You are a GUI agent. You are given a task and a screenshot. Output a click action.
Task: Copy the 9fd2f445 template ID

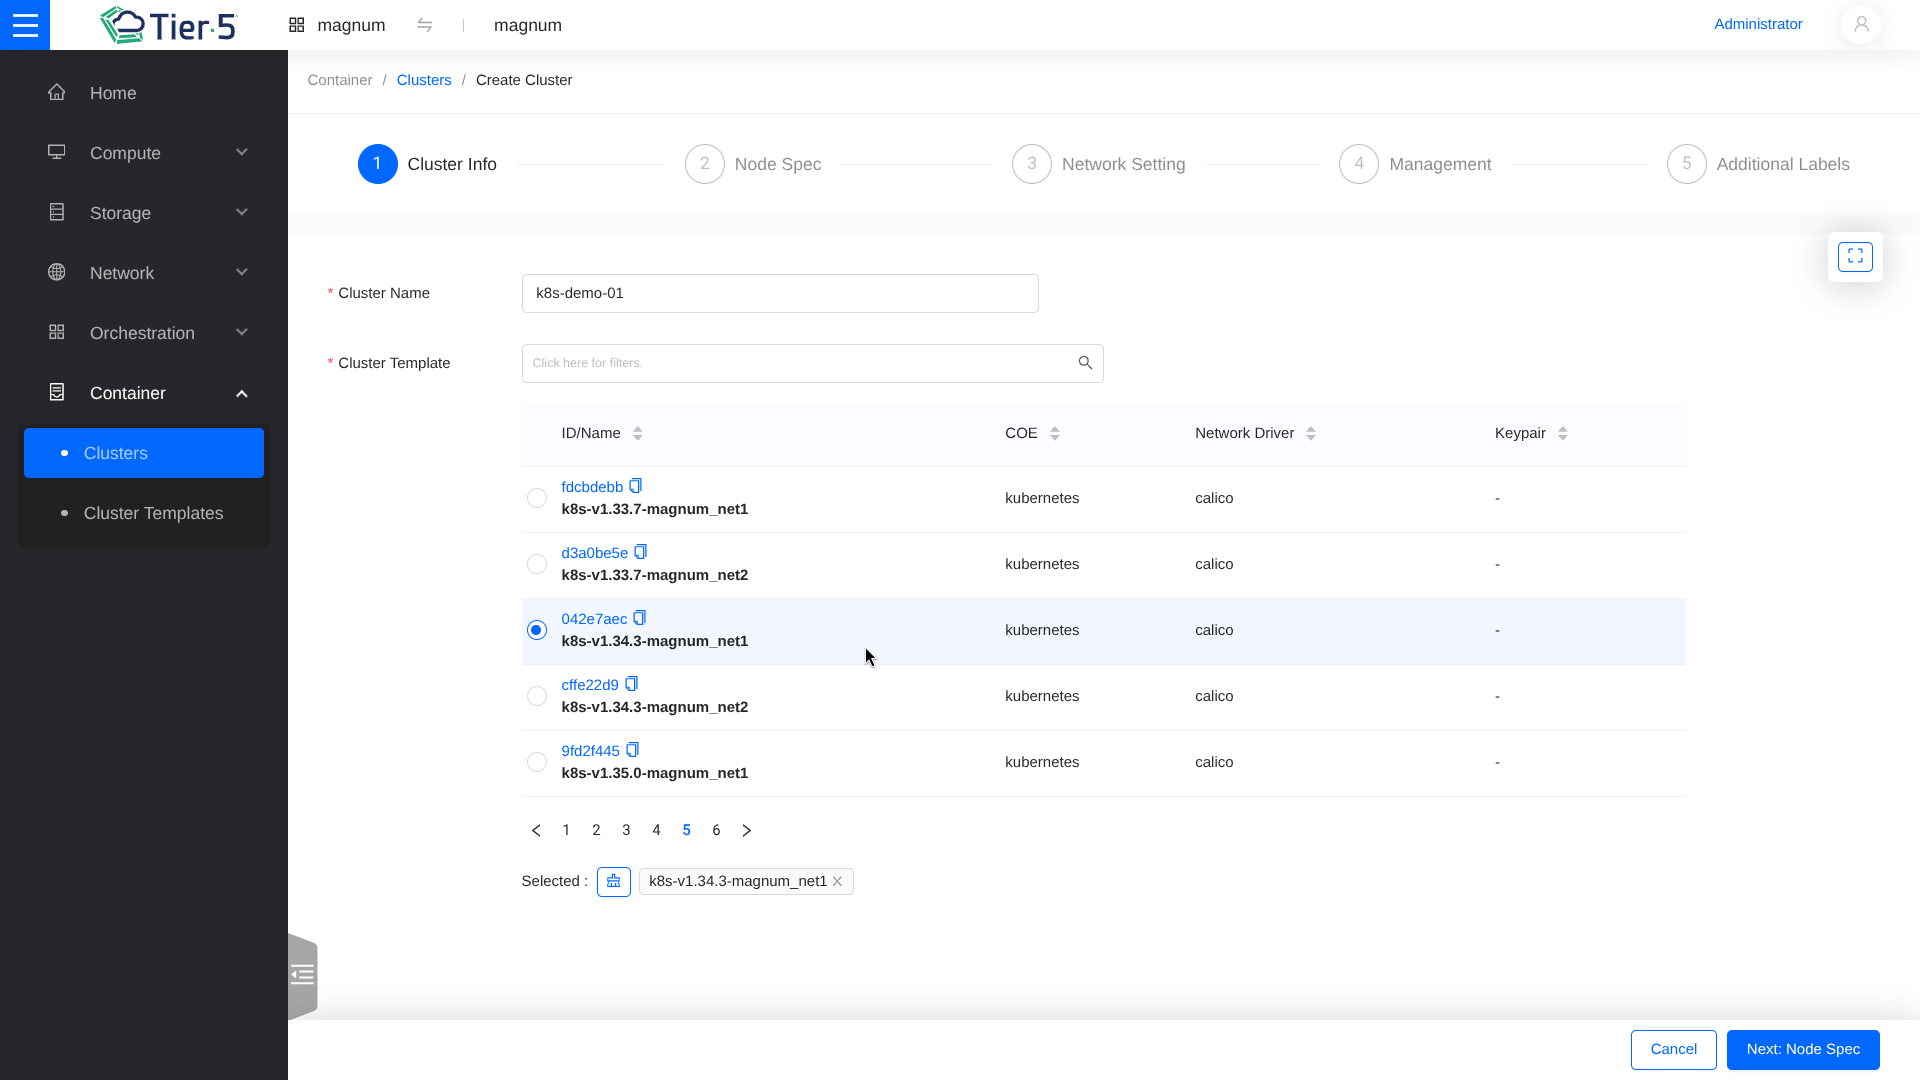coord(632,750)
